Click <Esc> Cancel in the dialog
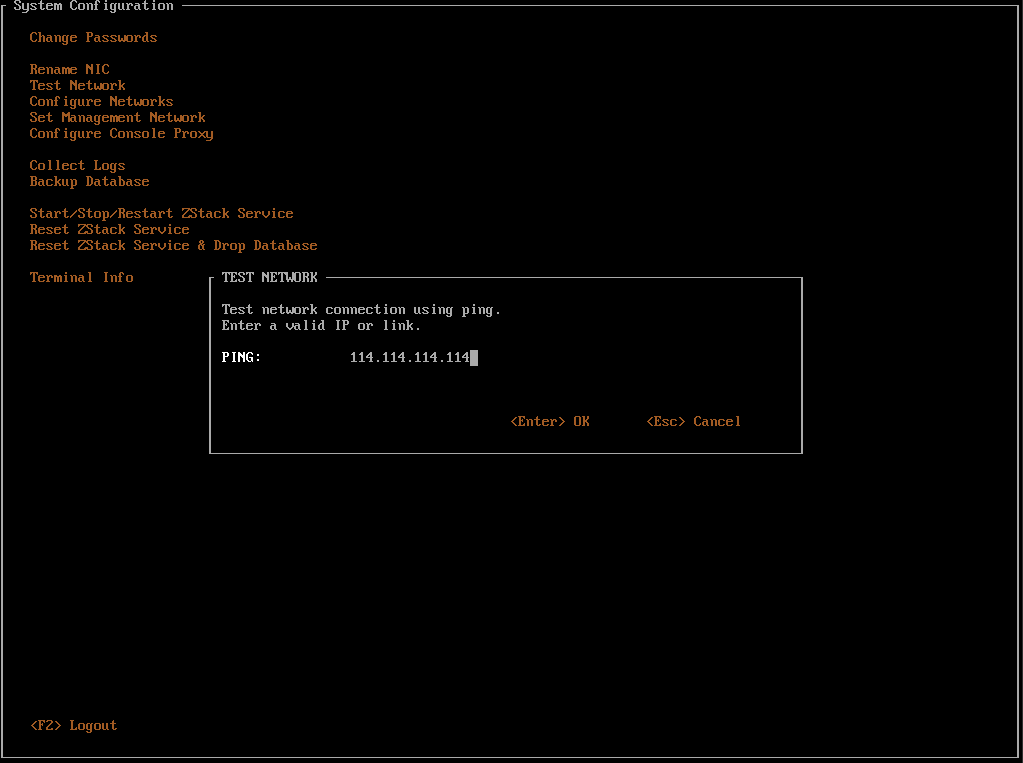This screenshot has height=763, width=1023. [693, 422]
